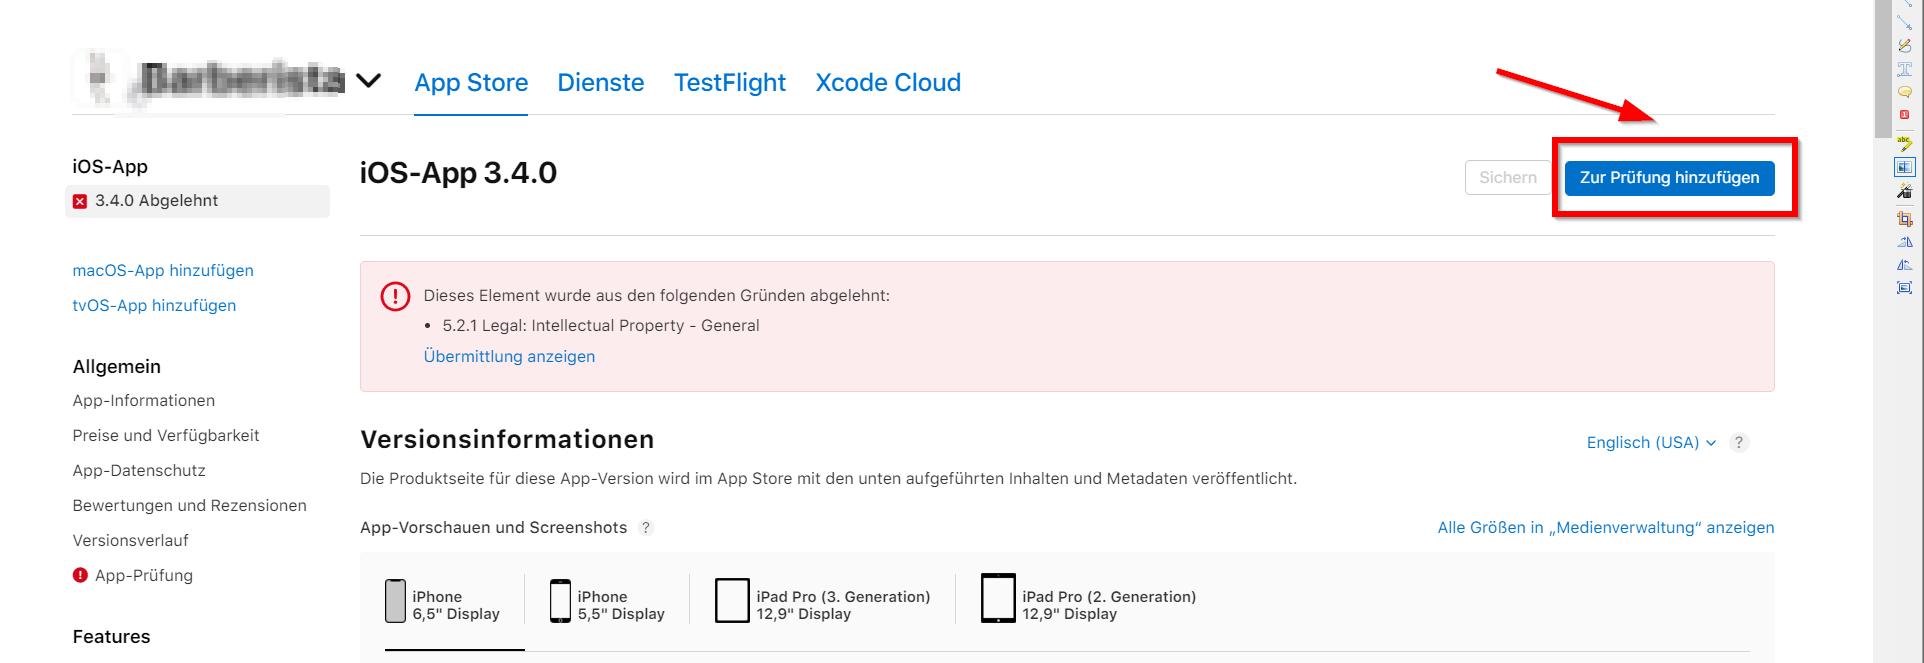Open Alle Größen in Medienverwaltung anzeigen

[1606, 527]
